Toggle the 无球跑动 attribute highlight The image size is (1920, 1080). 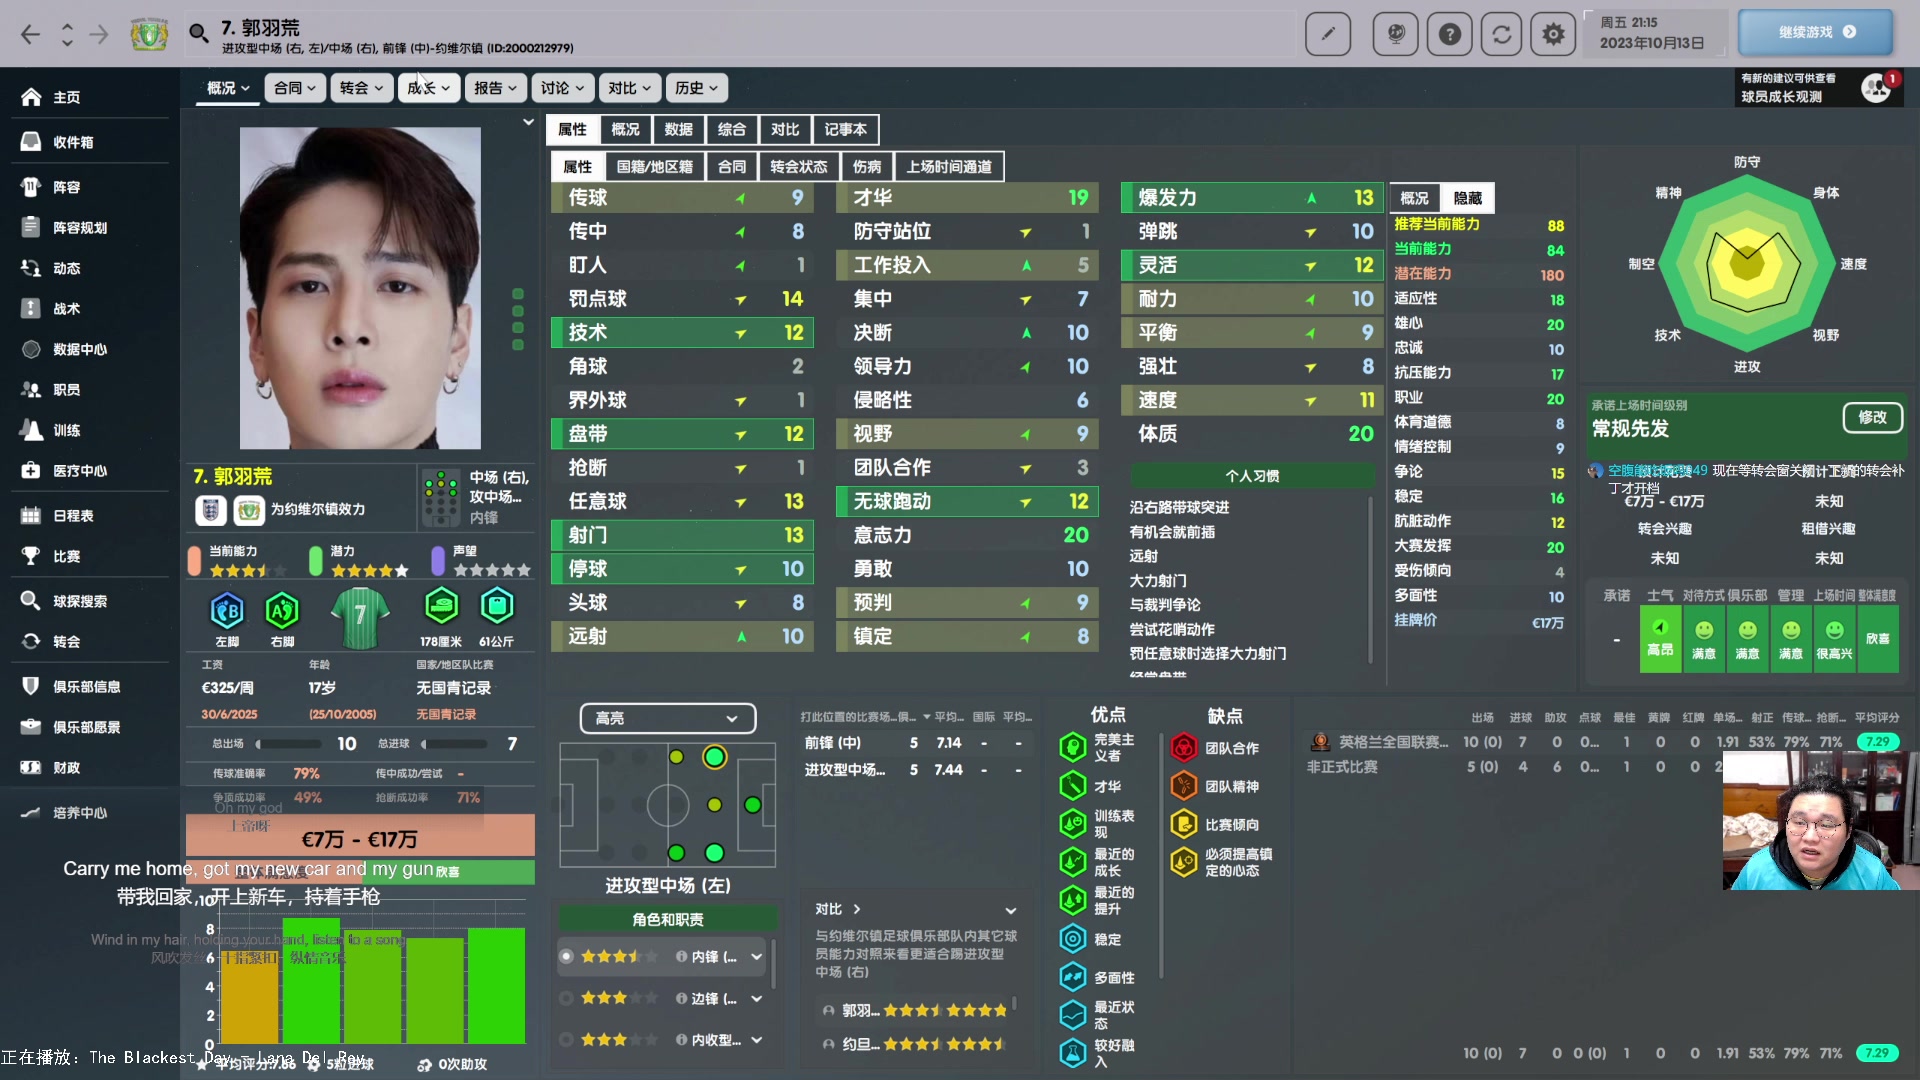pos(967,501)
